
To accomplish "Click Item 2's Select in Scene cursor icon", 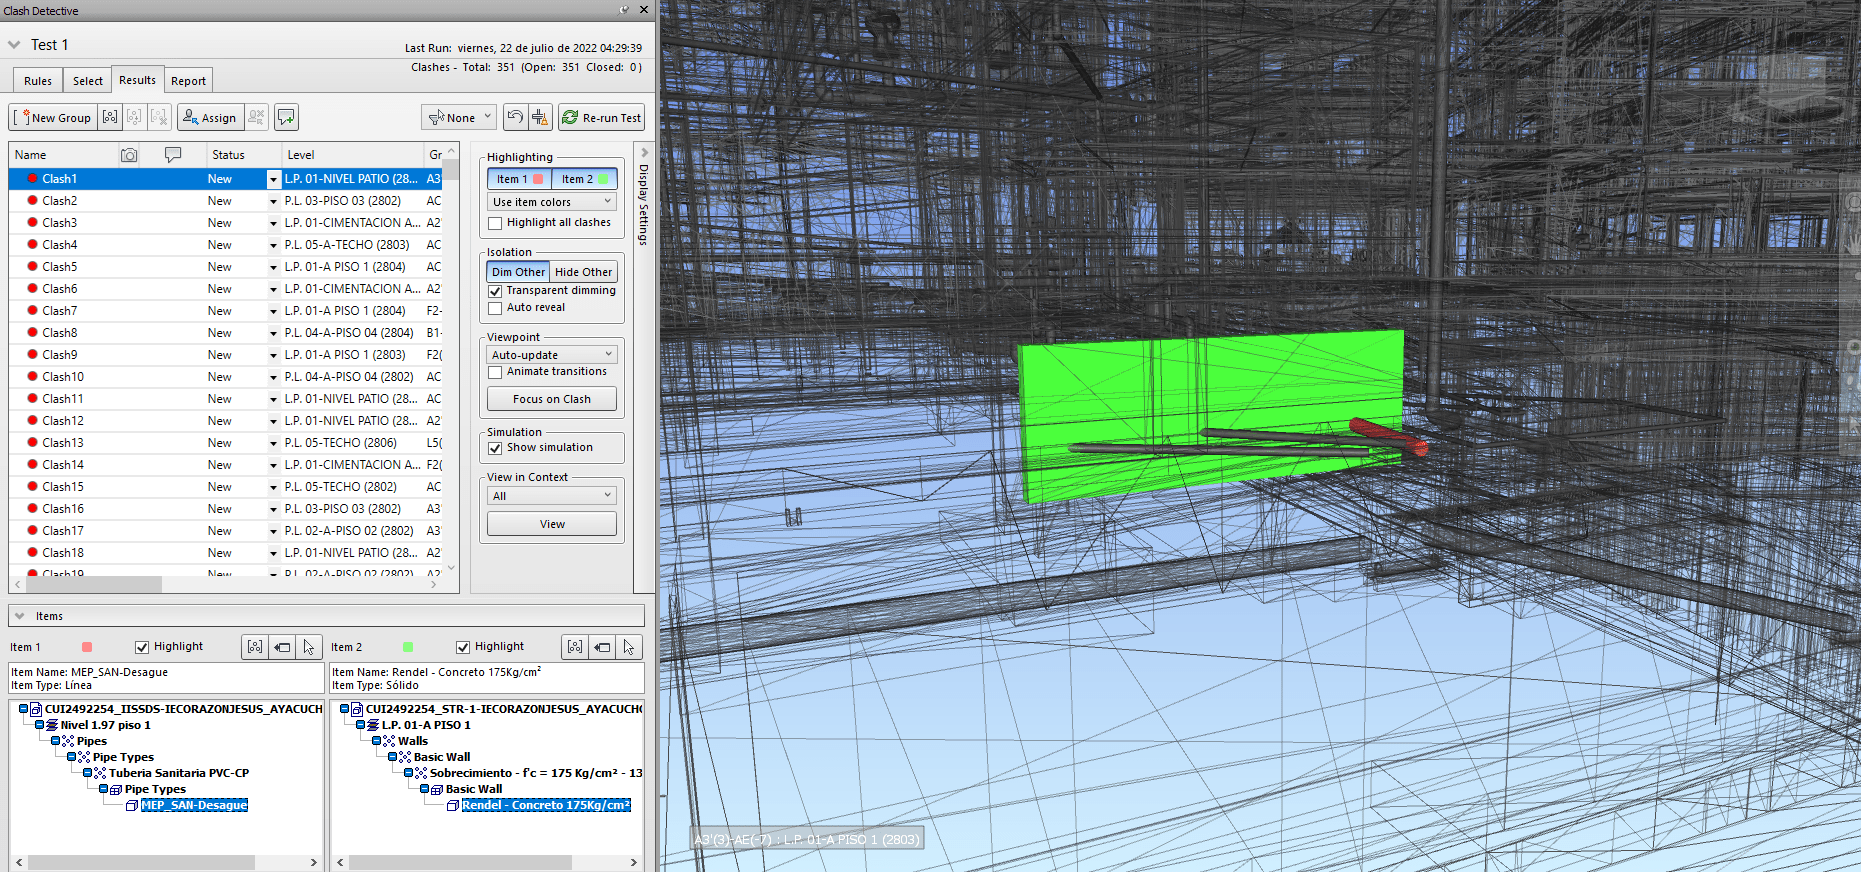I will tap(629, 647).
